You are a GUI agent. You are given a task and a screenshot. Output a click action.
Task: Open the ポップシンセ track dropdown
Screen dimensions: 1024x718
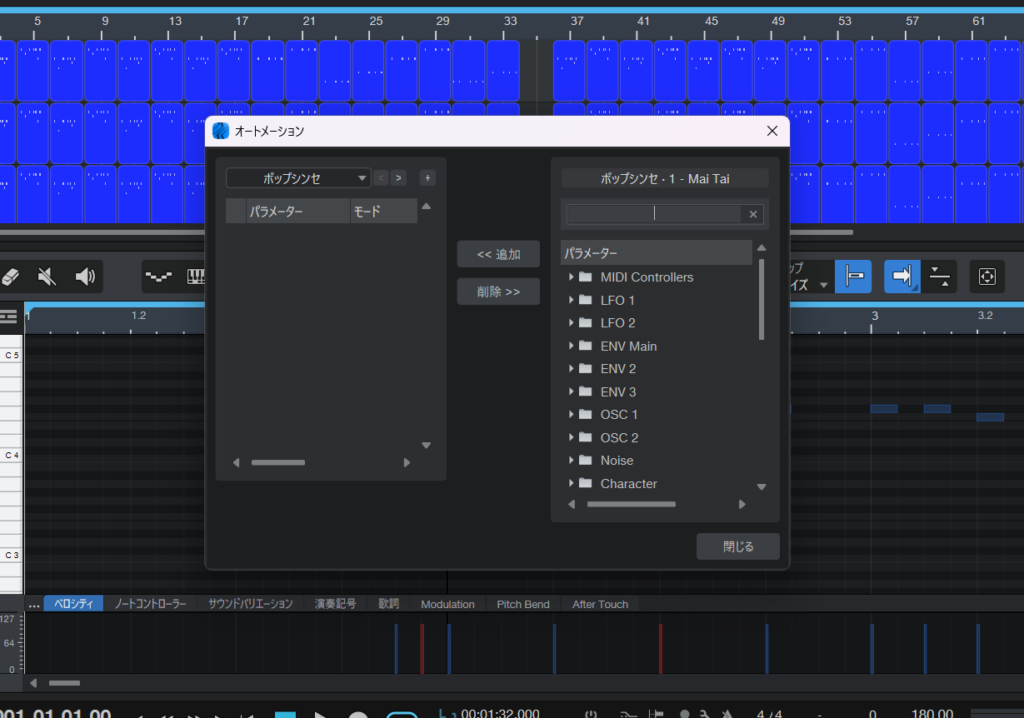(x=298, y=178)
